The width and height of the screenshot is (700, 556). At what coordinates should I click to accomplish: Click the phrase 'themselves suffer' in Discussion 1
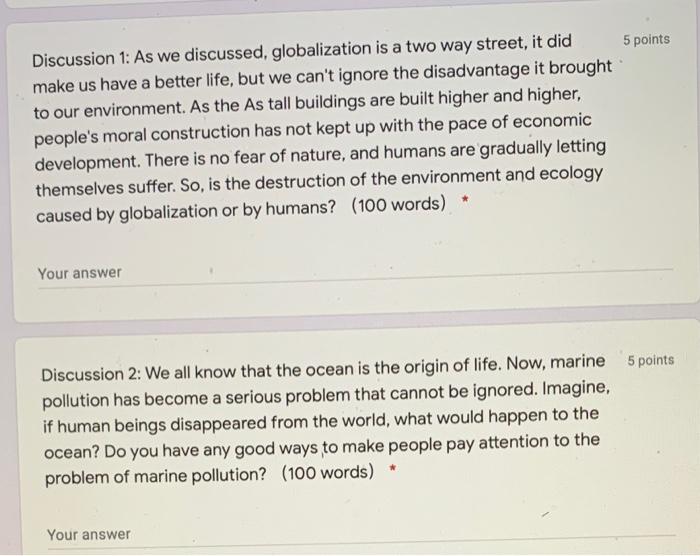point(105,189)
